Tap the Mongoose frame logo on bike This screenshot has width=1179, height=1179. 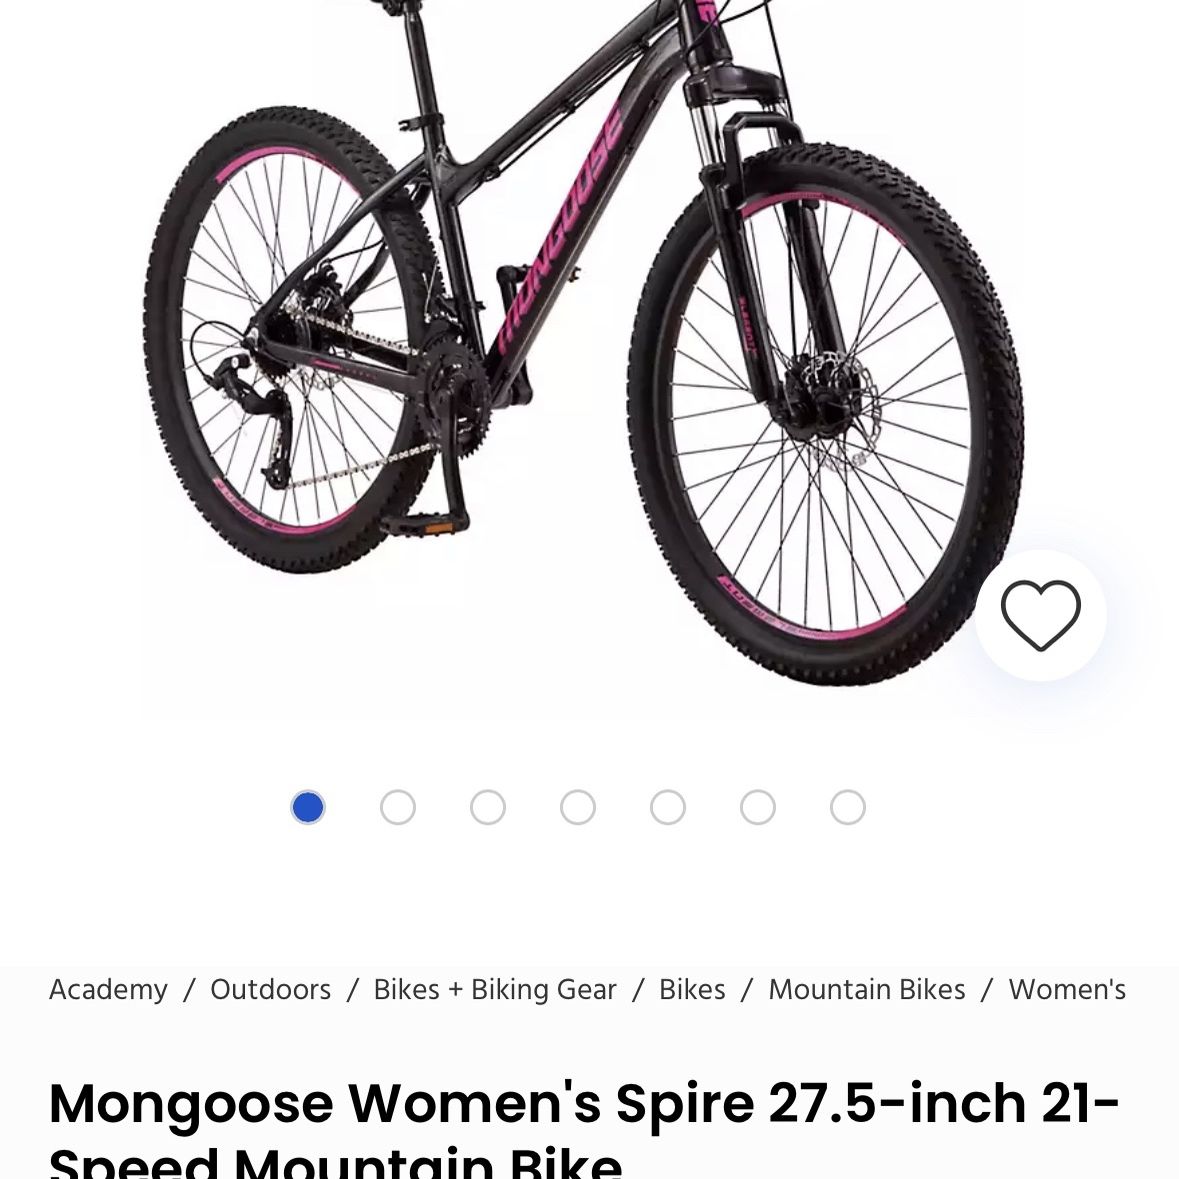point(561,229)
